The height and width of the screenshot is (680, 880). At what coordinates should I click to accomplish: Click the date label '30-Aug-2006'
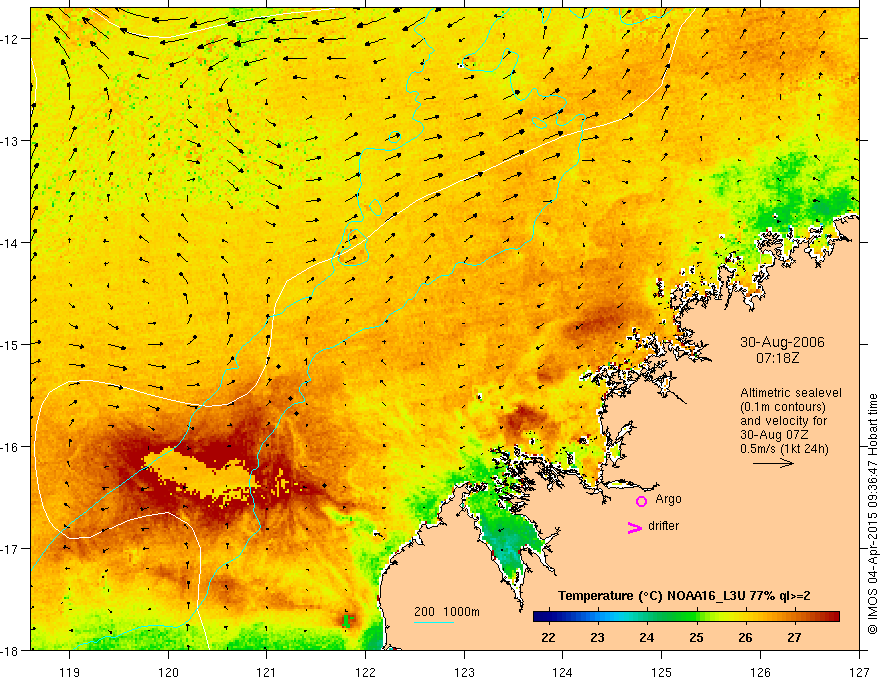(782, 342)
